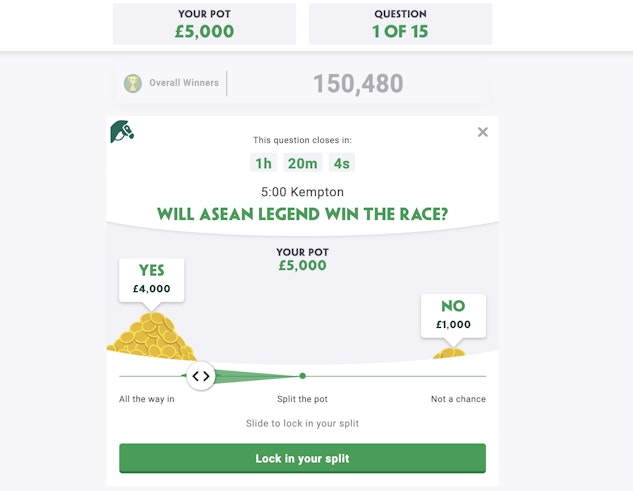633x491 pixels.
Task: Select the YES £4,000 bubble
Action: [152, 278]
